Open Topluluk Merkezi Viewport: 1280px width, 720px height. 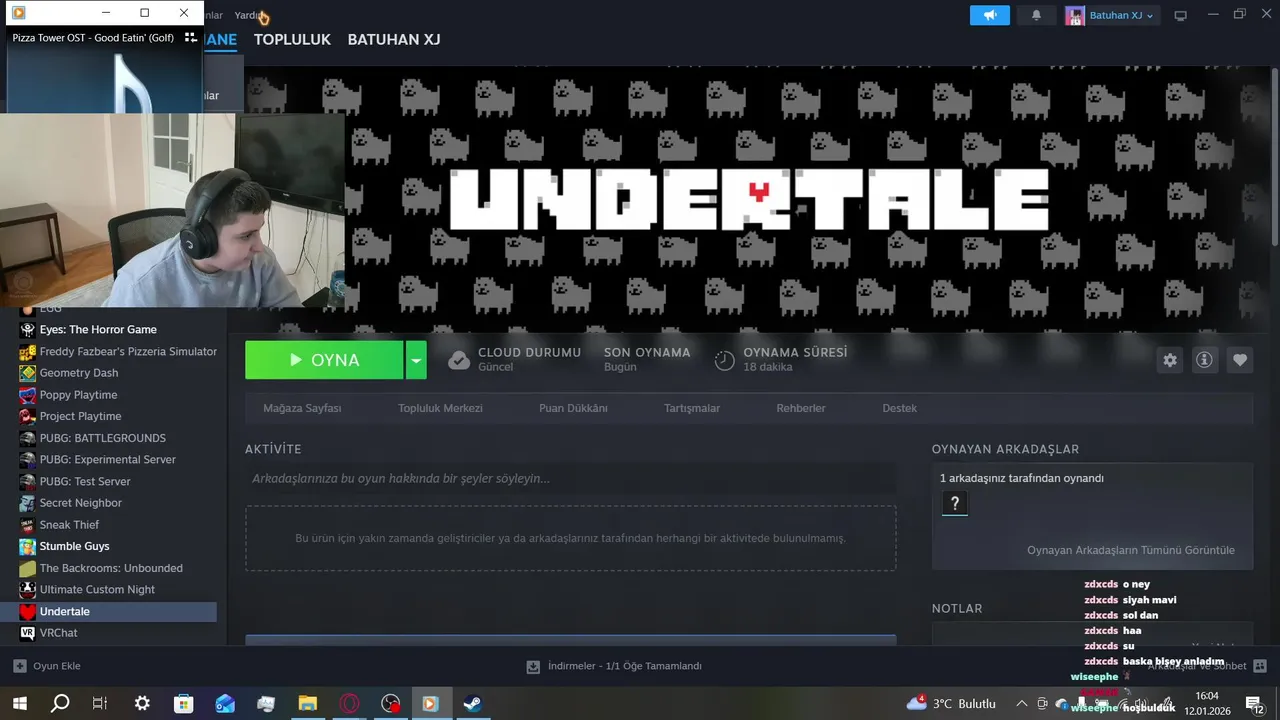pyautogui.click(x=440, y=408)
